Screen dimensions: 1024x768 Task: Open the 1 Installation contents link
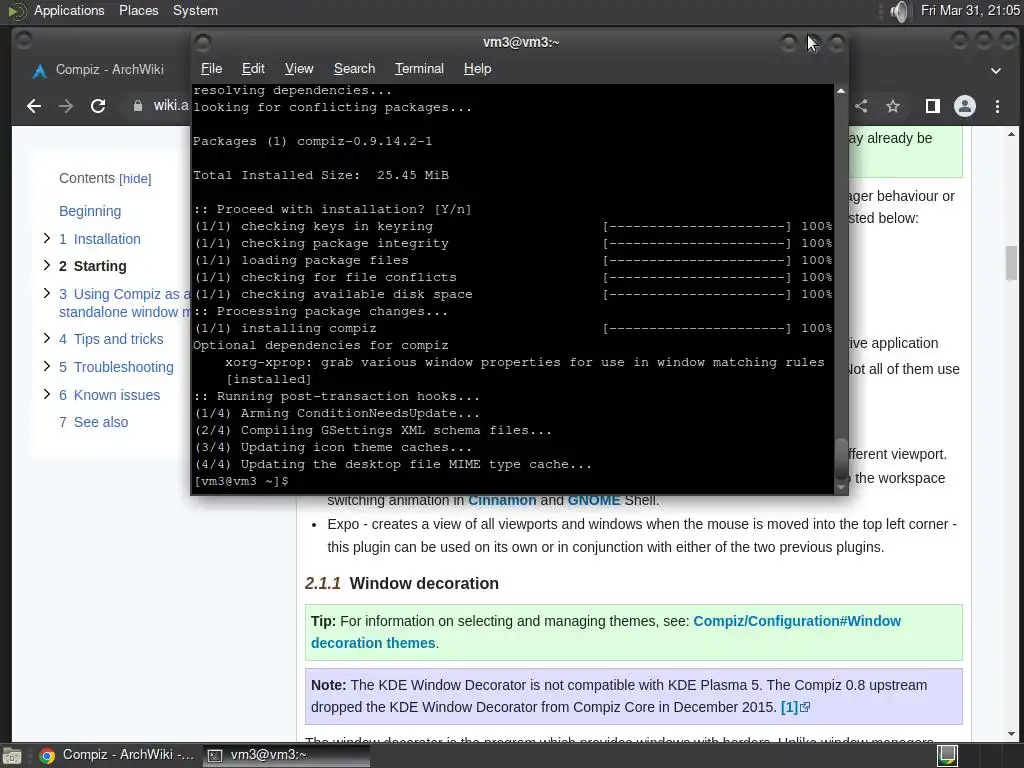pos(100,239)
